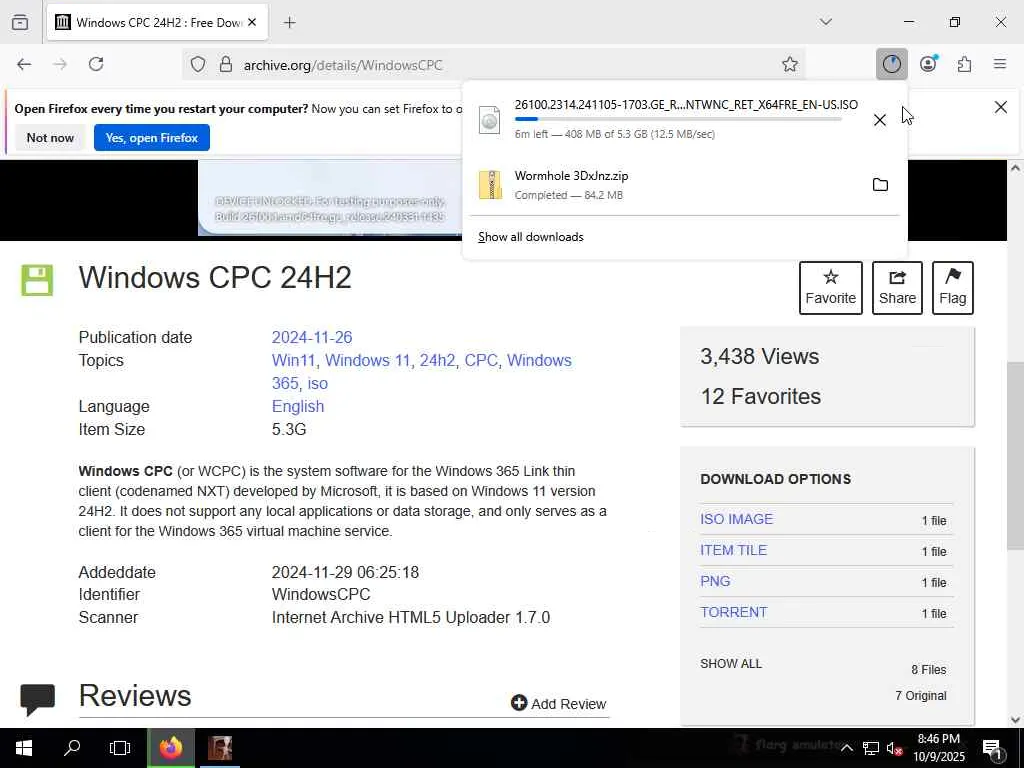Open the CPC topic link
This screenshot has width=1024, height=768.
point(481,360)
